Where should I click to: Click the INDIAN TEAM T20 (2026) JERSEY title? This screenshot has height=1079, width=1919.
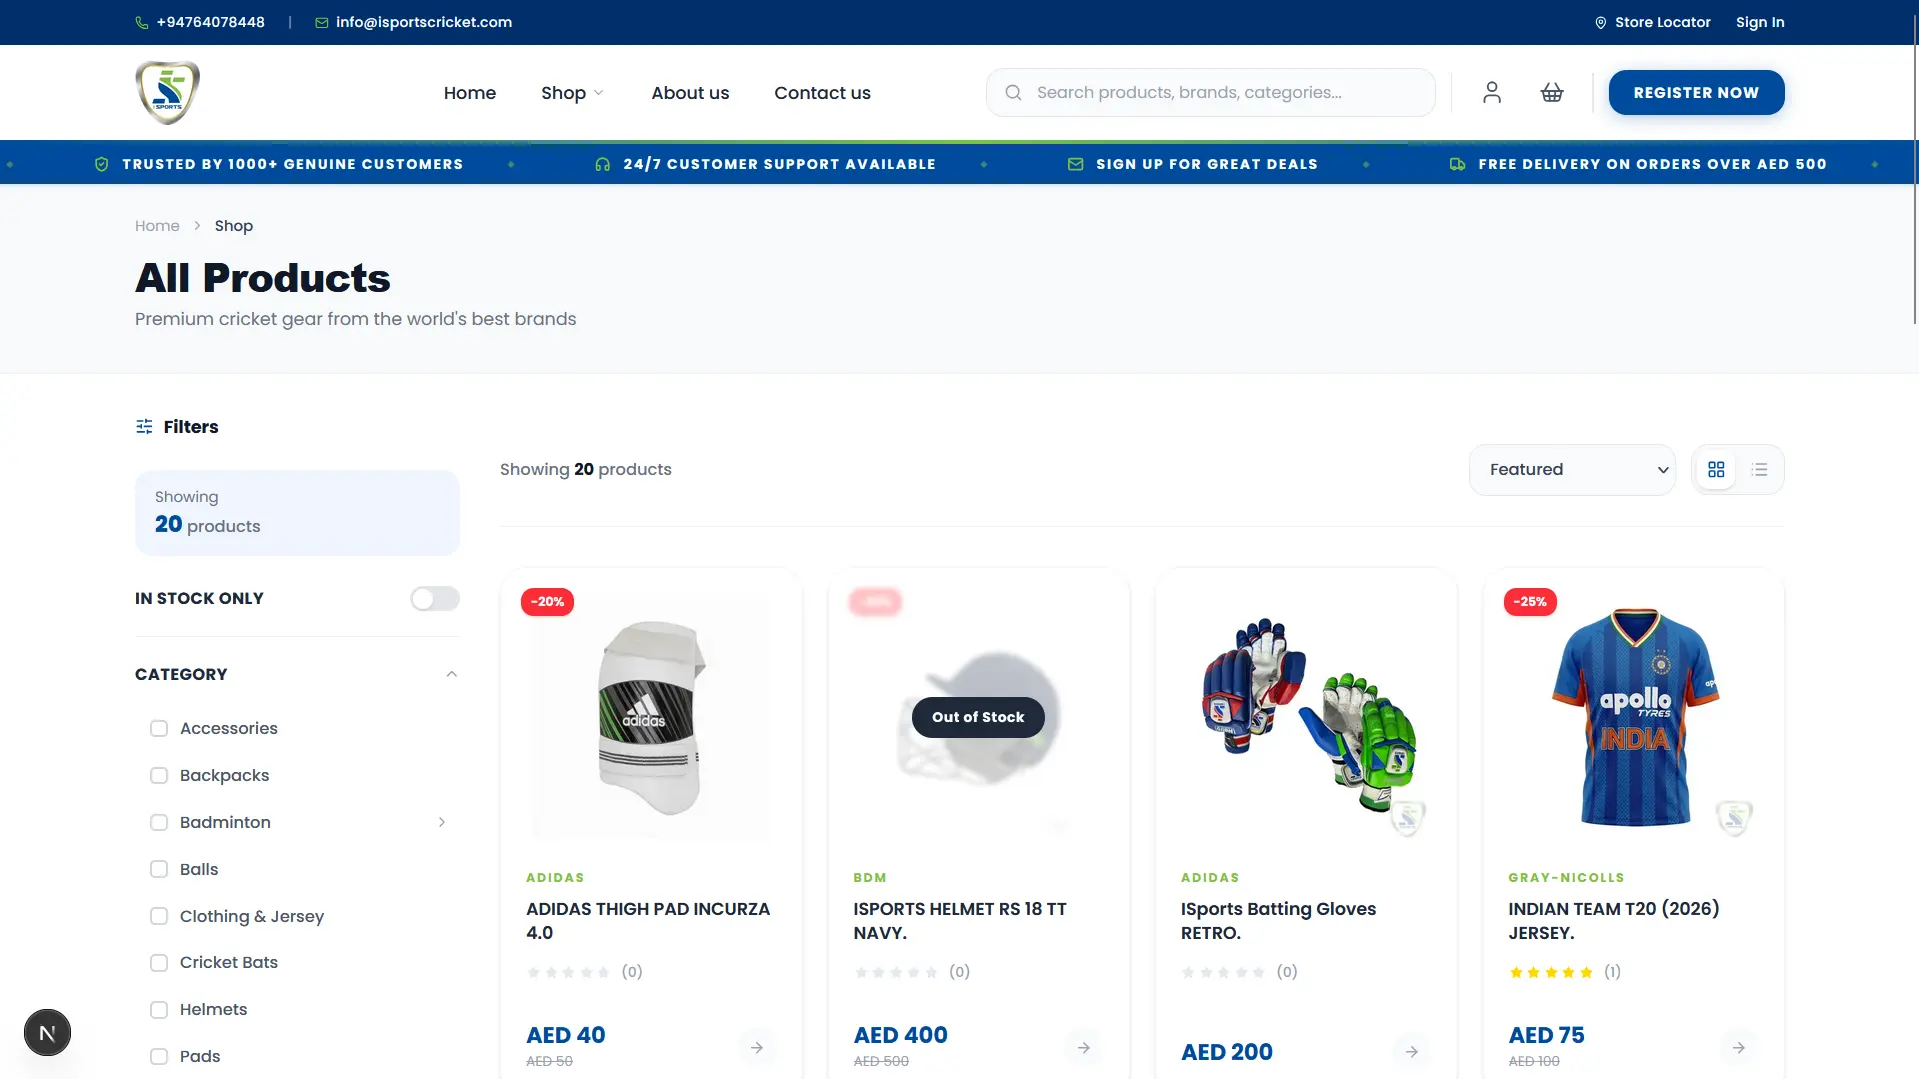pos(1613,921)
